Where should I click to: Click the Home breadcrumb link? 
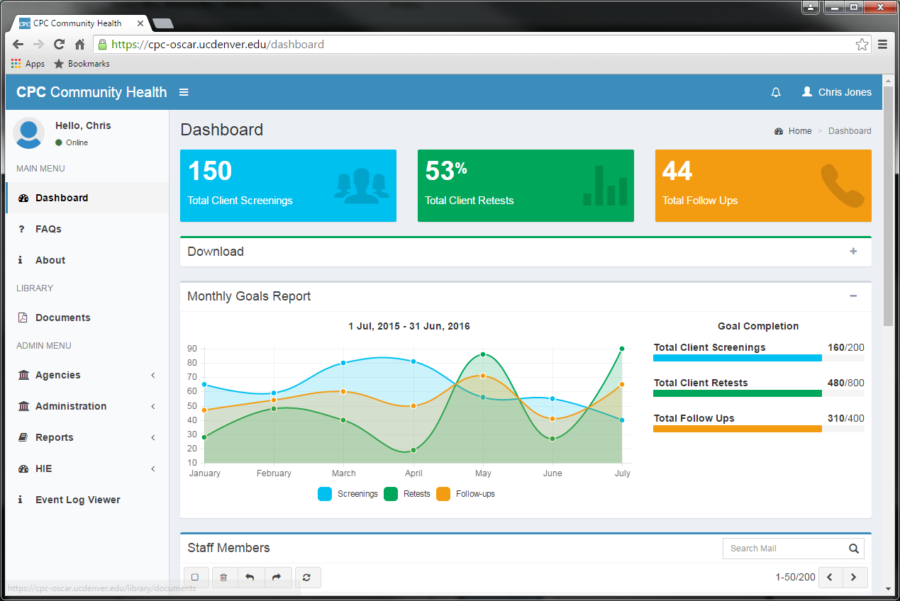799,131
